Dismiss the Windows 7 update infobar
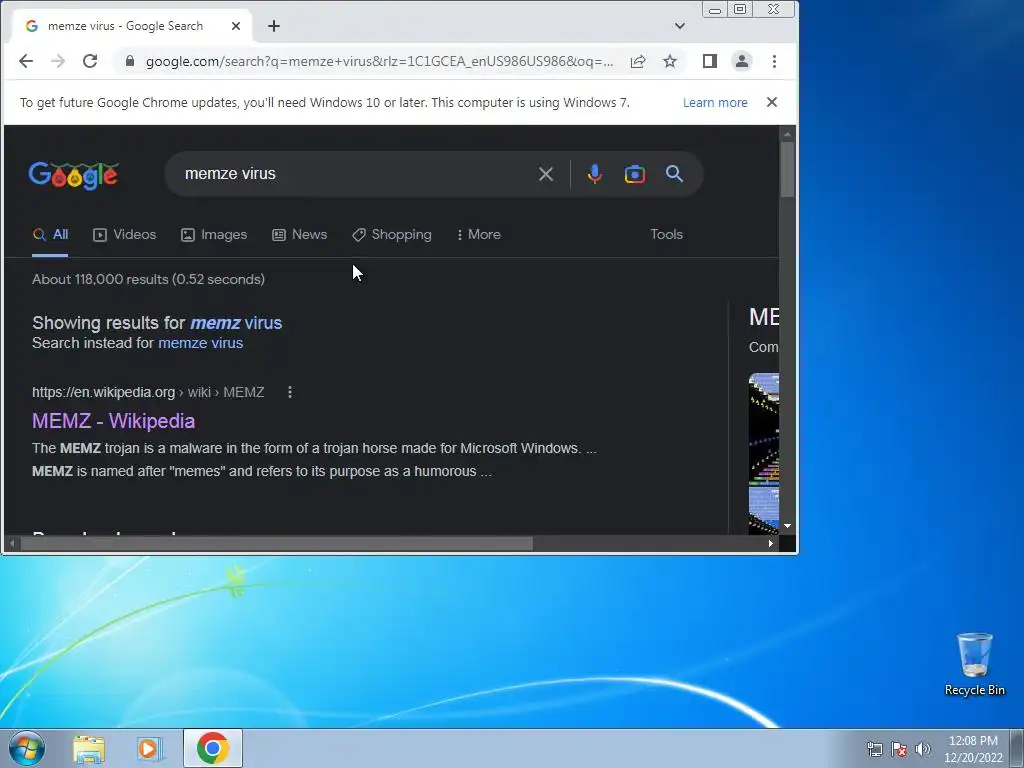The width and height of the screenshot is (1024, 768). 772,103
